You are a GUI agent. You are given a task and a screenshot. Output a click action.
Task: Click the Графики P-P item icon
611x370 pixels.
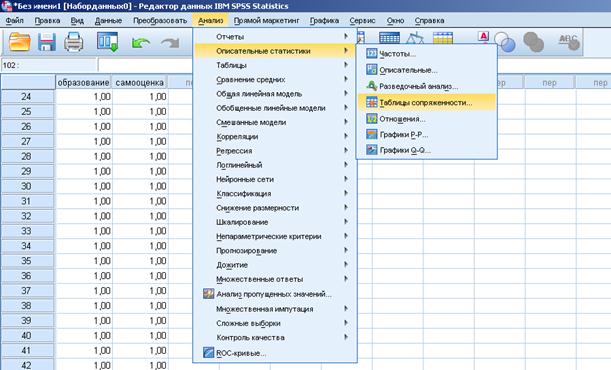click(372, 134)
